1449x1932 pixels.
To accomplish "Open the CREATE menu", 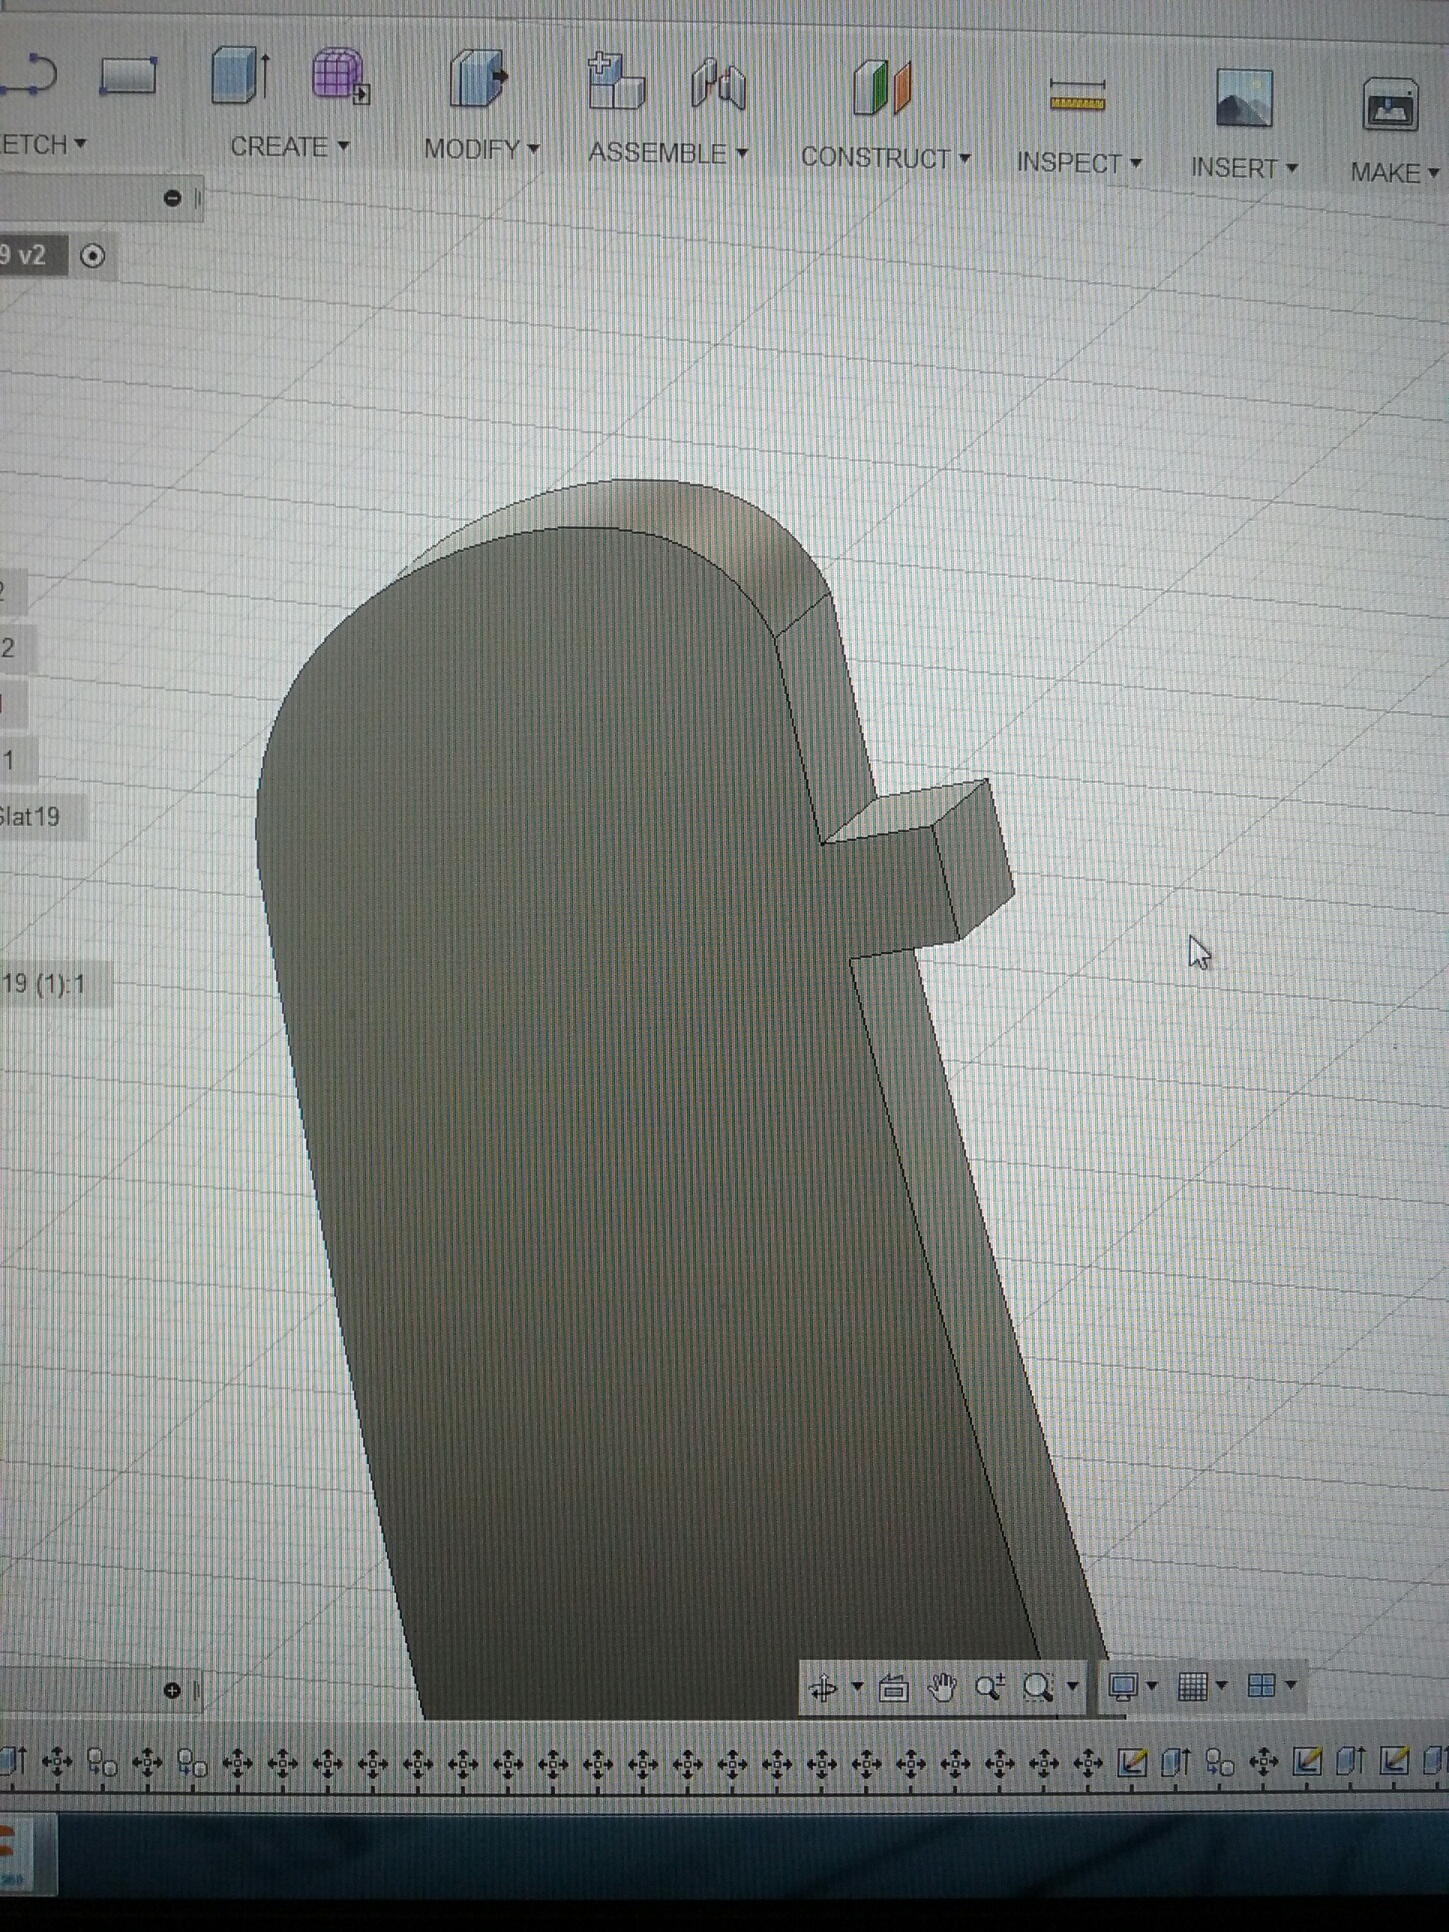I will pyautogui.click(x=290, y=147).
